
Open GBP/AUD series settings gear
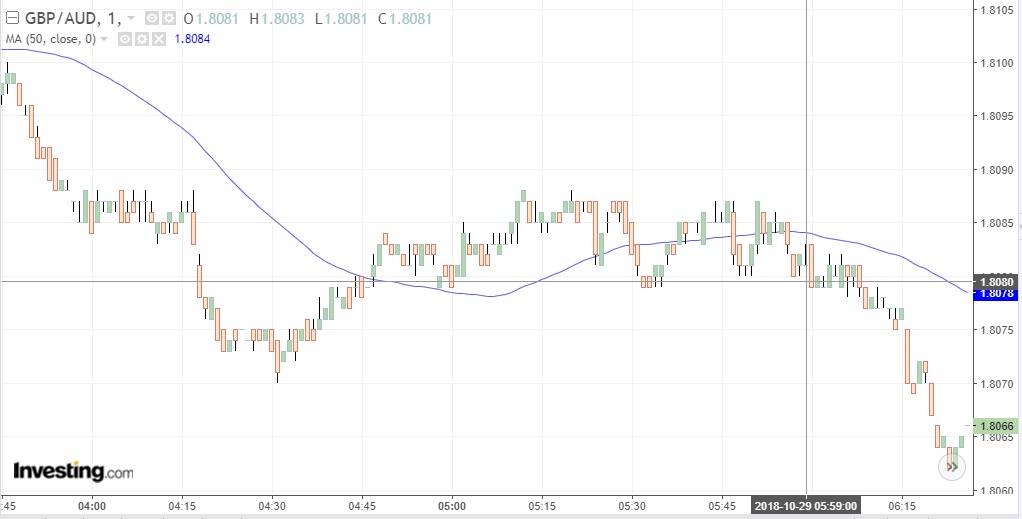pos(167,18)
